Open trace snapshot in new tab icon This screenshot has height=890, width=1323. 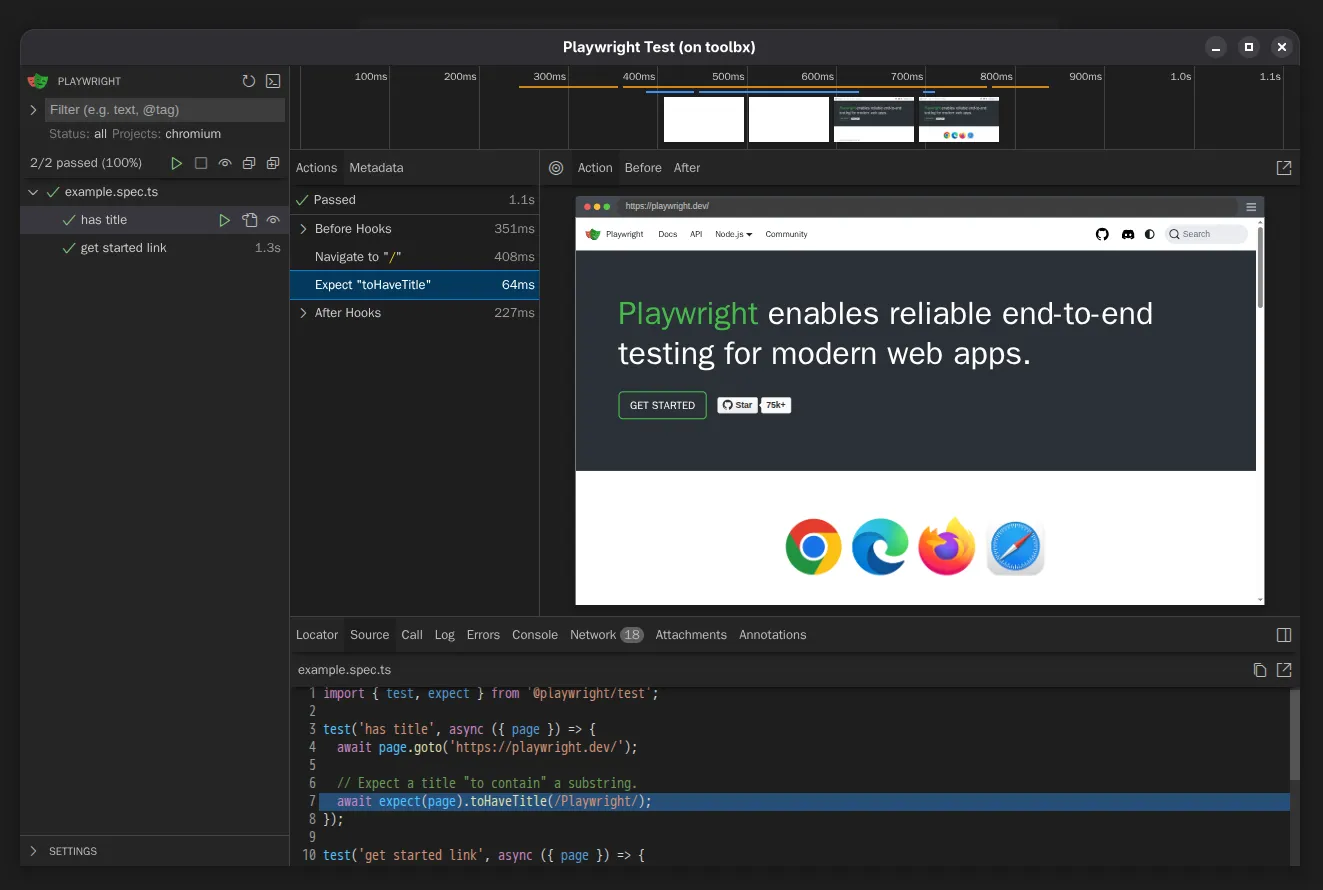tap(1284, 168)
